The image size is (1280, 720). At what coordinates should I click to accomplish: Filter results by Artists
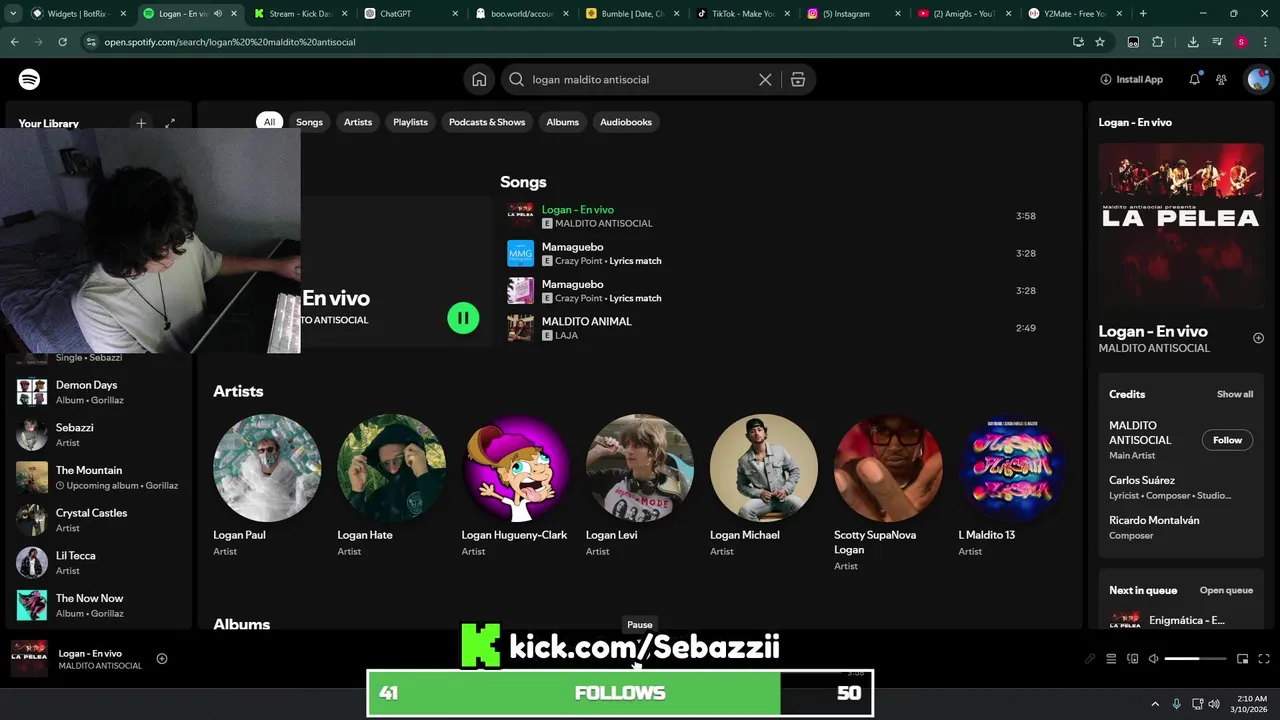pos(358,122)
